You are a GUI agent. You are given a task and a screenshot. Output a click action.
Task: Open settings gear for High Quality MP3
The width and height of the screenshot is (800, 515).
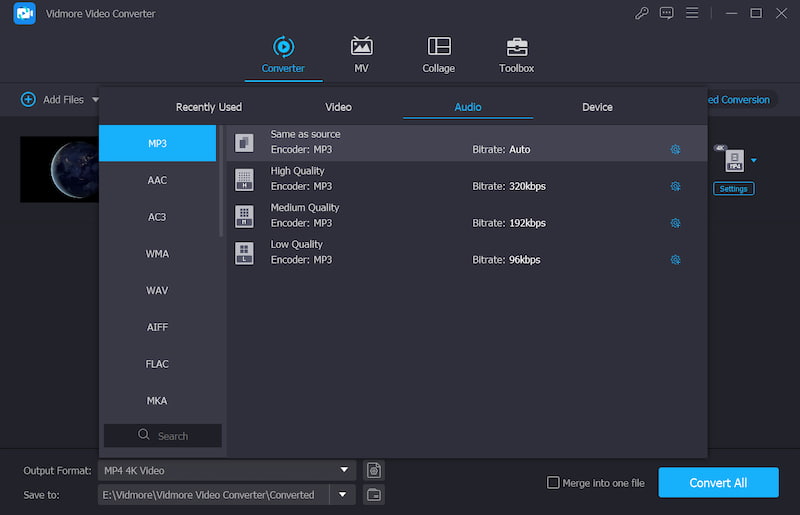pos(675,186)
